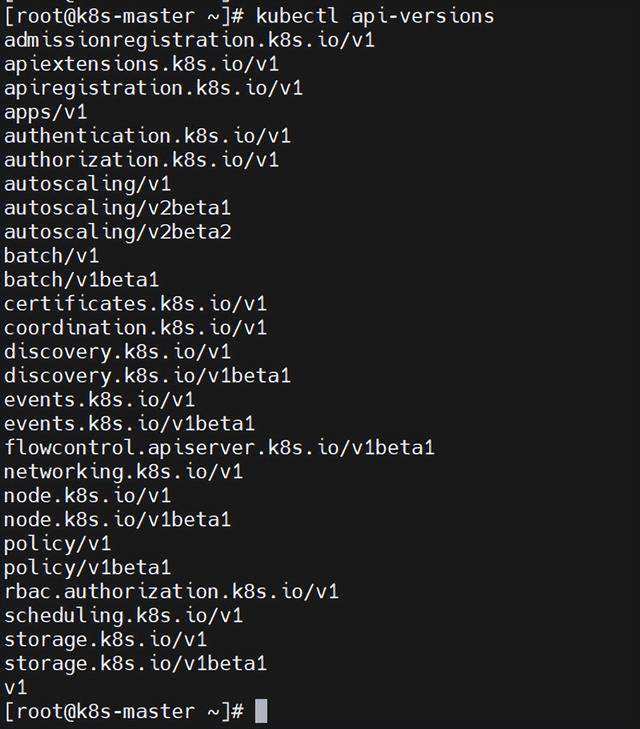Click the batch/v1beta1 output line
Screen dimensions: 640x729
(81, 280)
